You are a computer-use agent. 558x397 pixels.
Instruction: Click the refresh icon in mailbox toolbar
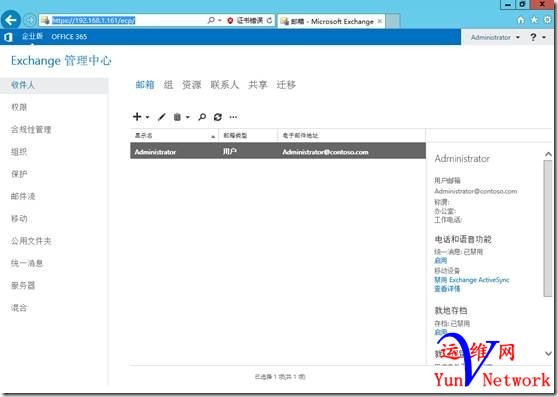[x=218, y=117]
